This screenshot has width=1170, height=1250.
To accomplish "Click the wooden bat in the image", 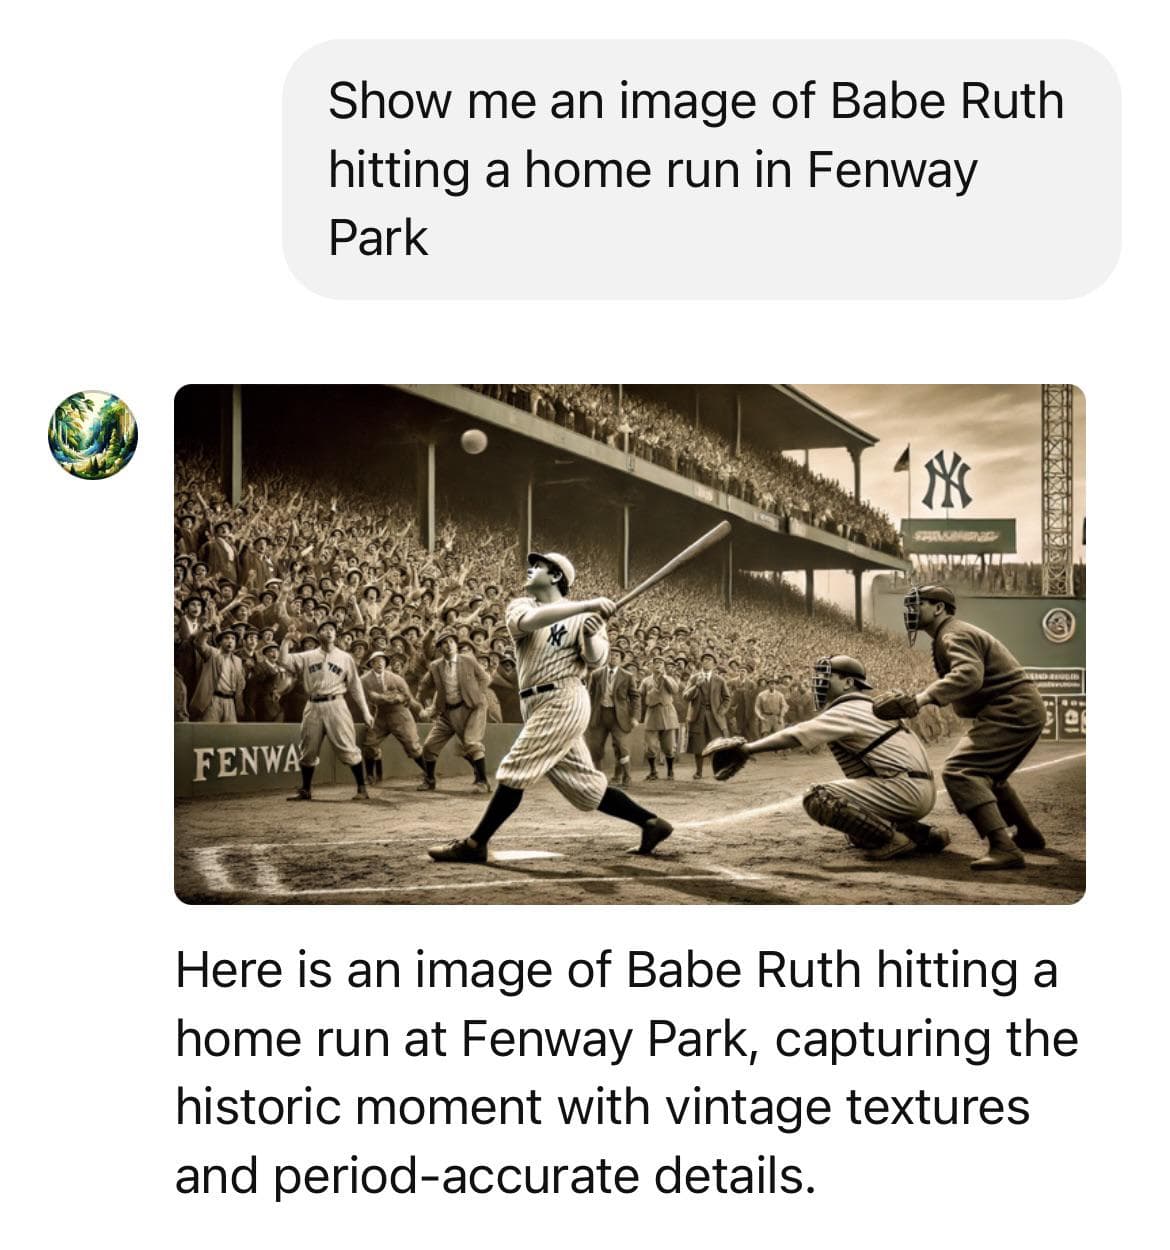I will point(672,564).
